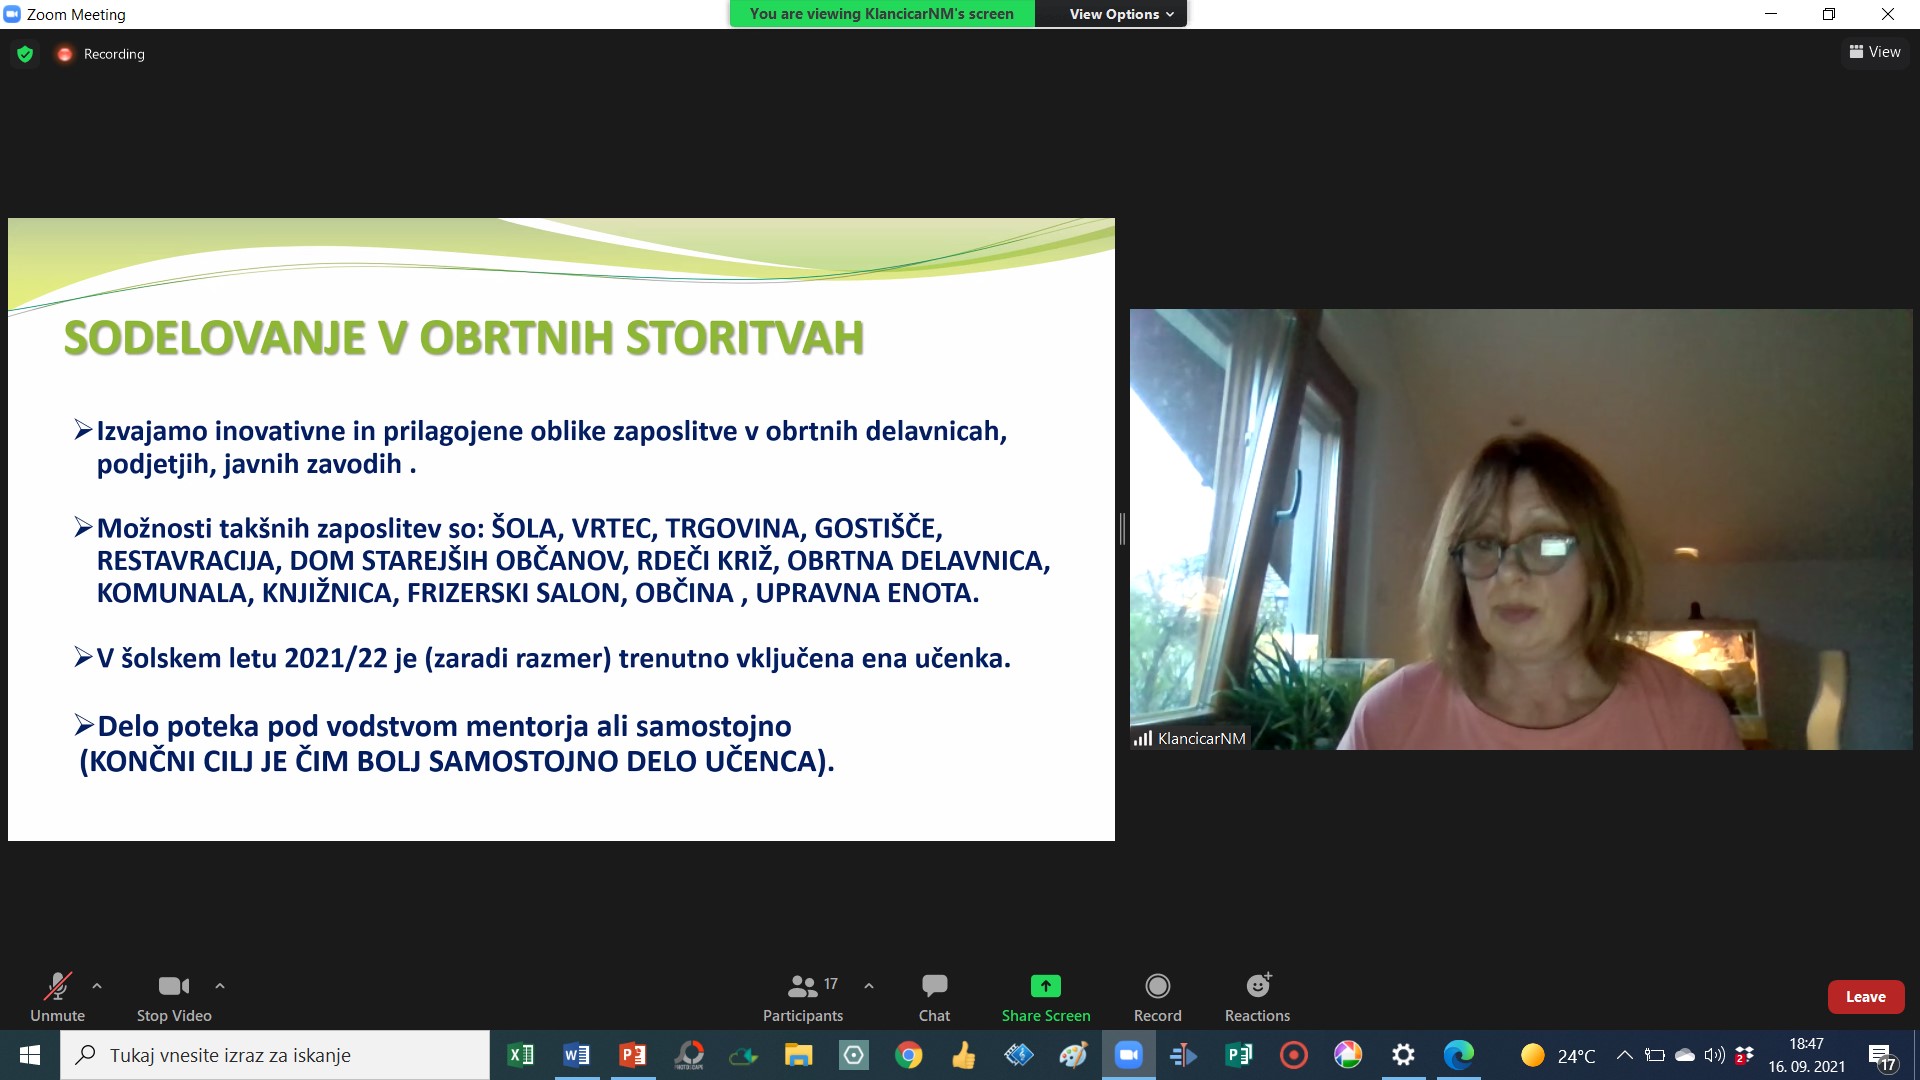Open weather widget showing 24°C
The height and width of the screenshot is (1080, 1920).
(1558, 1055)
